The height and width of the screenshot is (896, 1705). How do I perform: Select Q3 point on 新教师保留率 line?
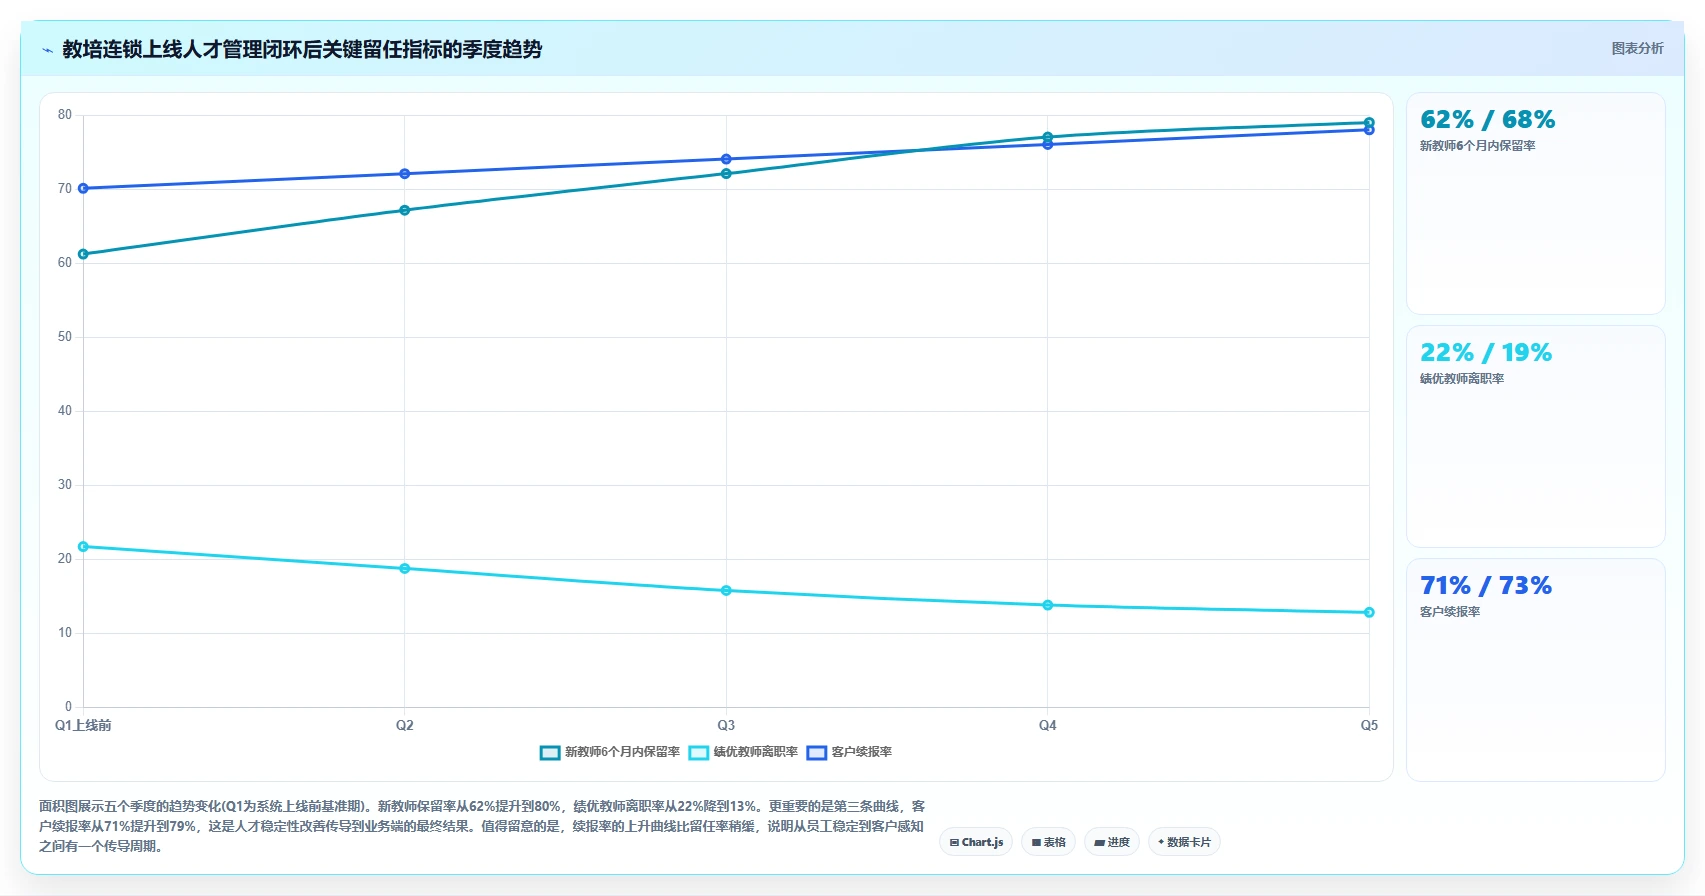pos(726,174)
